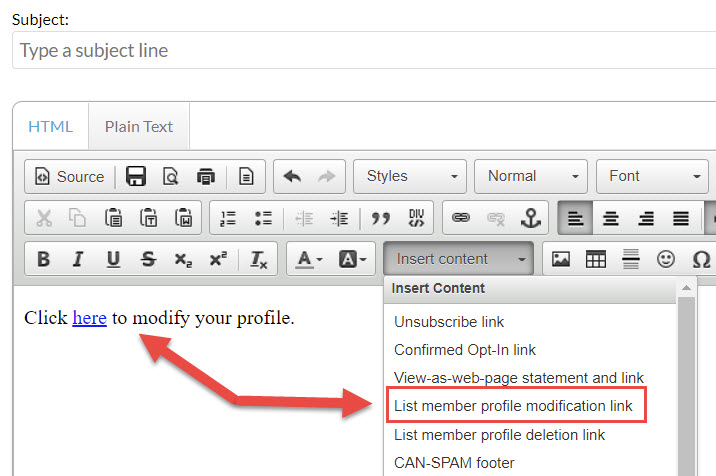Insert a numbered list
The image size is (716, 476).
pos(228,218)
